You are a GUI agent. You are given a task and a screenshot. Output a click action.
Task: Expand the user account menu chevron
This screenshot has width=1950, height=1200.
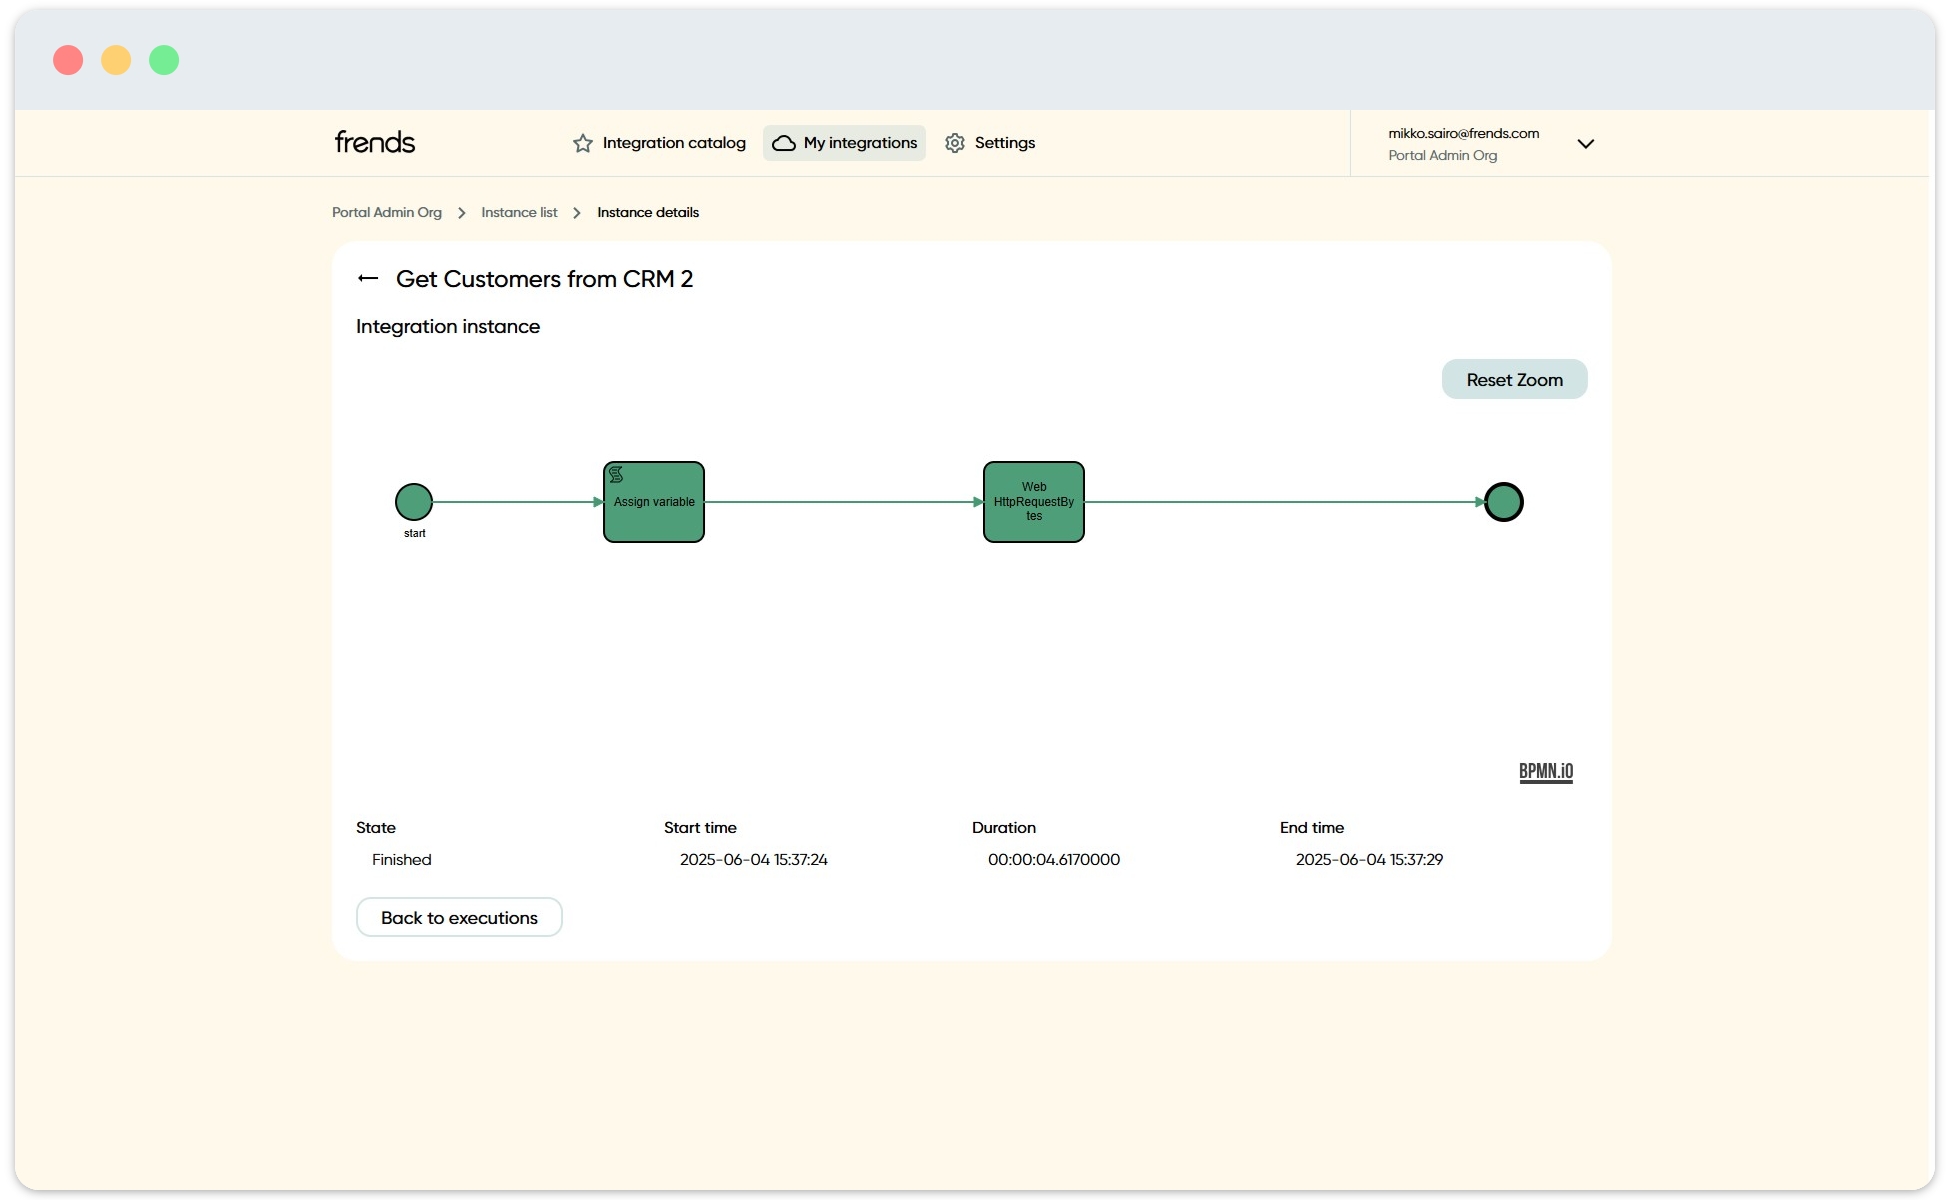click(1586, 144)
